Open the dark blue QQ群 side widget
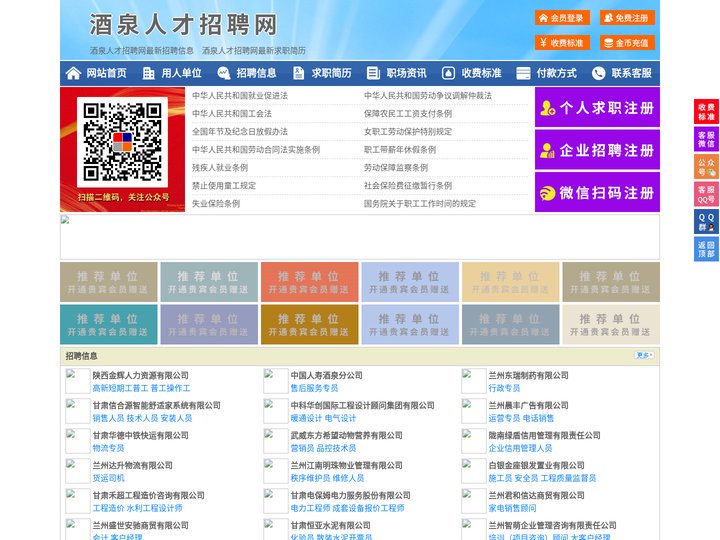 coord(706,222)
